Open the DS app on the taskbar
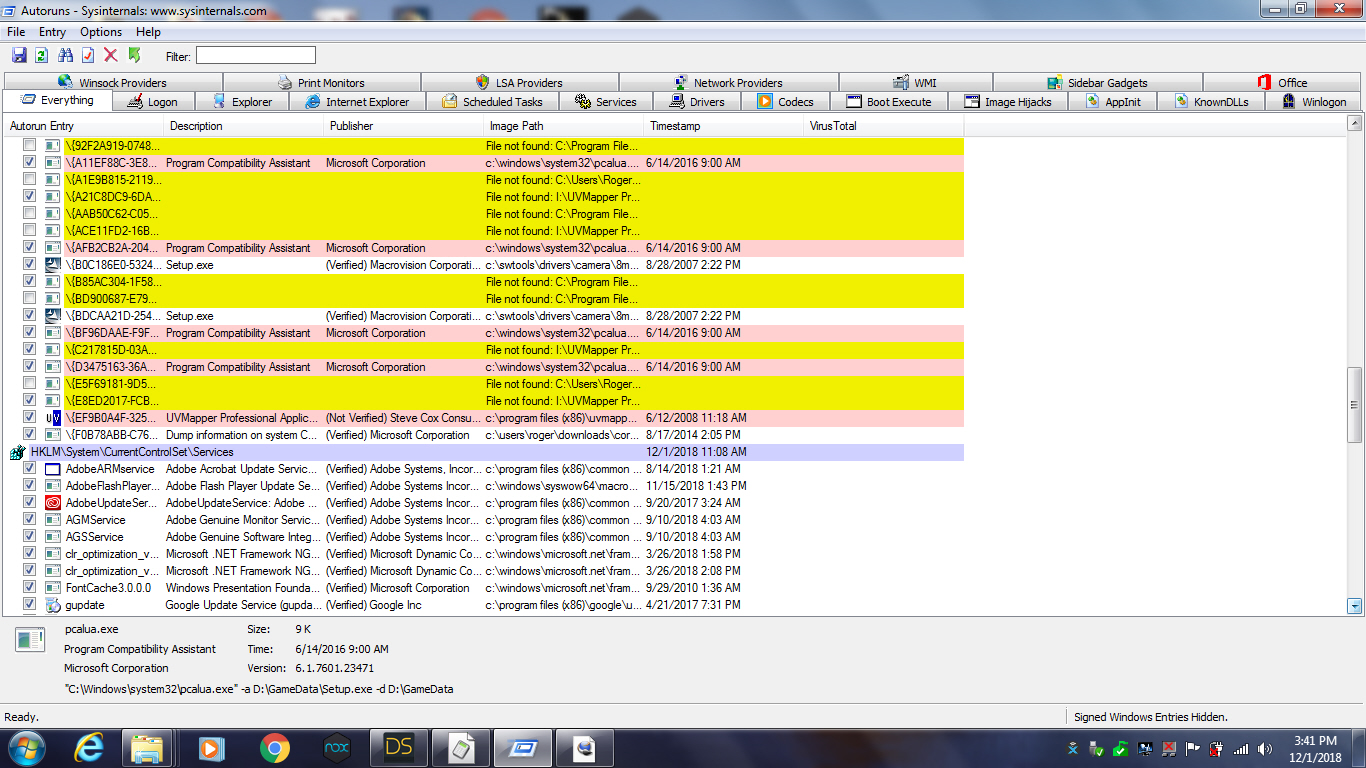The image size is (1366, 768). [x=399, y=747]
